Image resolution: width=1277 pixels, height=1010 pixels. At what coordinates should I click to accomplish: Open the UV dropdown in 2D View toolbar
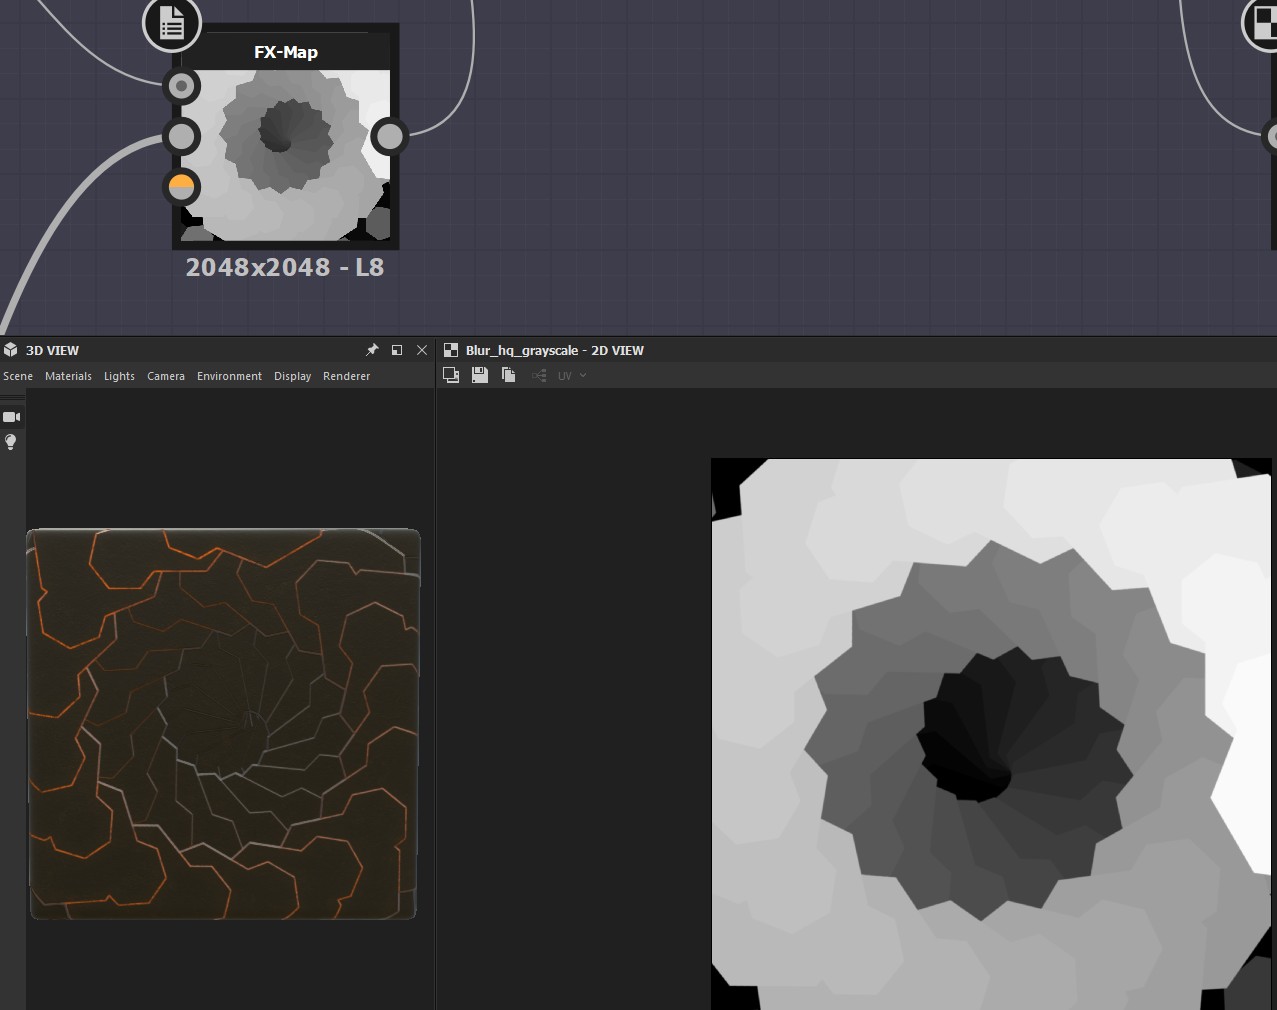pyautogui.click(x=572, y=376)
